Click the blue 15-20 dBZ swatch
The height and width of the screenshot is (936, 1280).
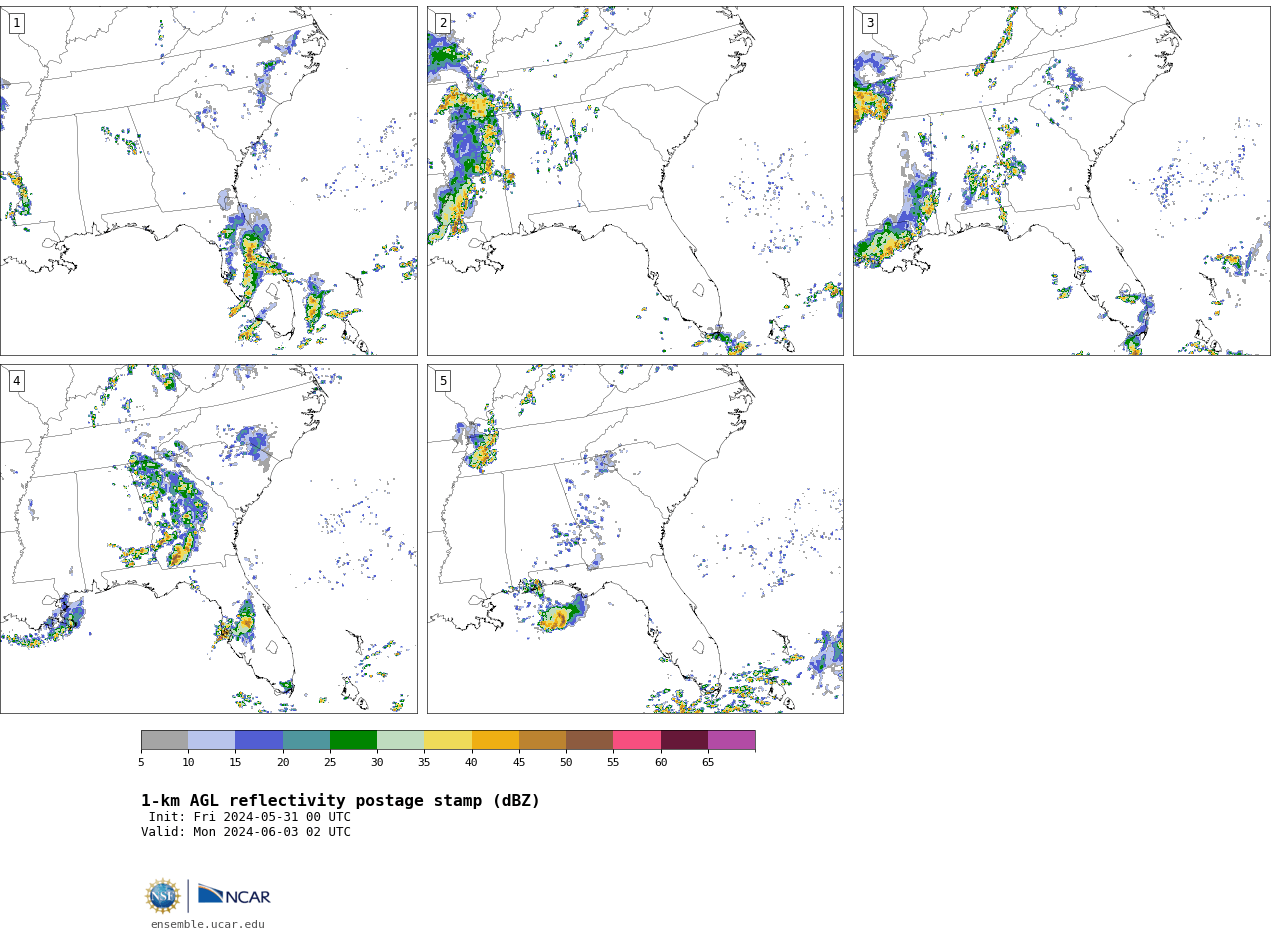coord(259,740)
